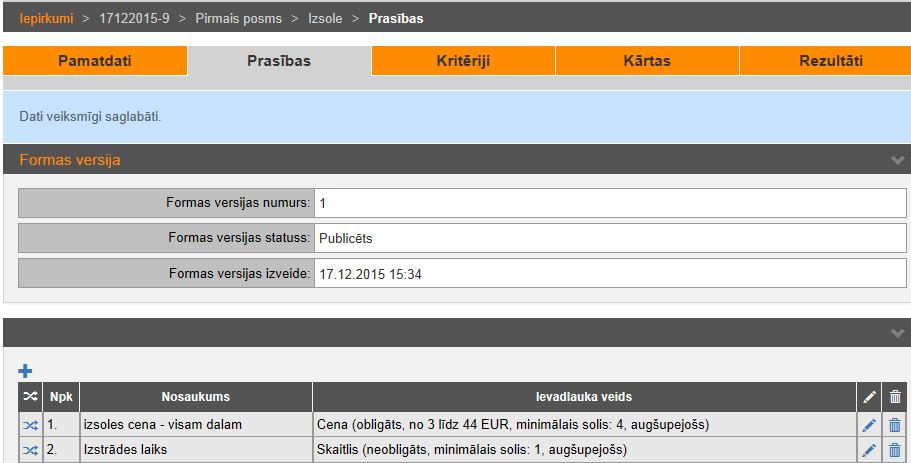The image size is (911, 463).
Task: Open the Kritēriji tab
Action: pos(463,61)
